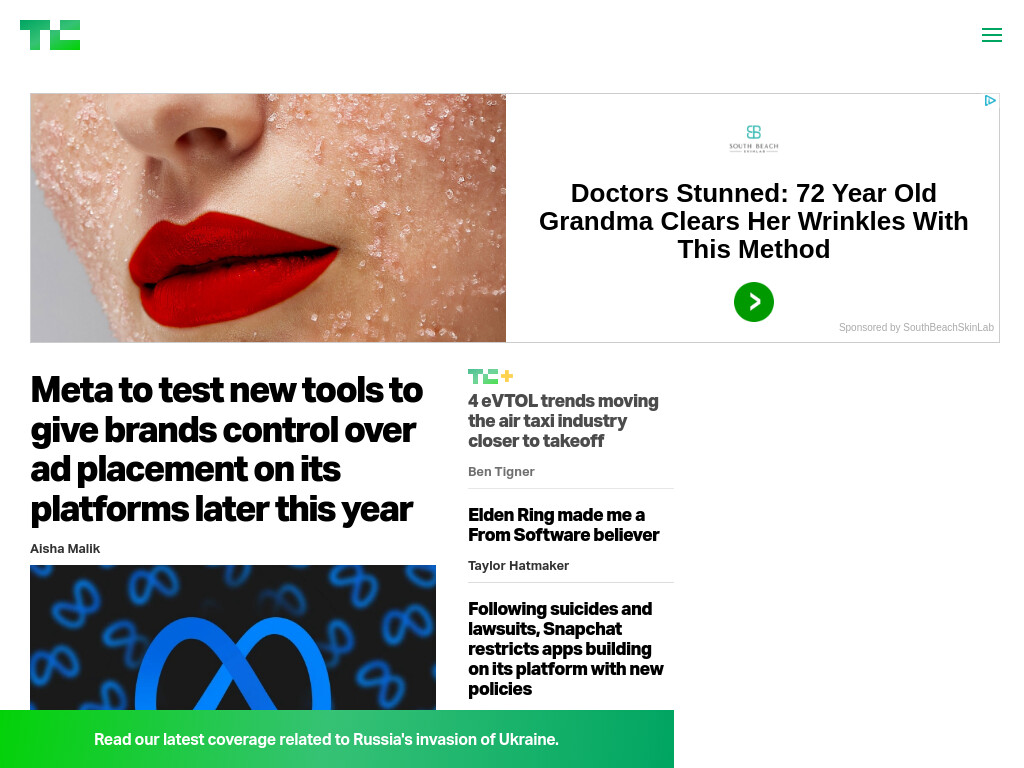
Task: Open the Doctors Stunned ad headline
Action: [754, 221]
